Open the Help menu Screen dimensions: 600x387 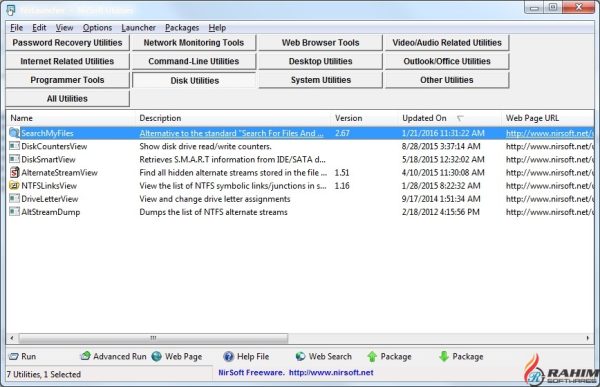217,28
